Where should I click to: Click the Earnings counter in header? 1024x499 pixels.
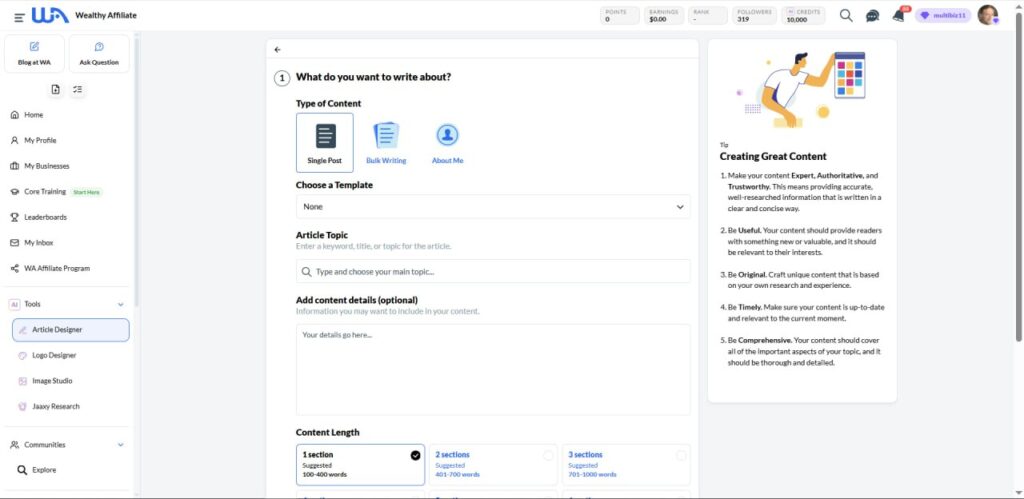664,16
